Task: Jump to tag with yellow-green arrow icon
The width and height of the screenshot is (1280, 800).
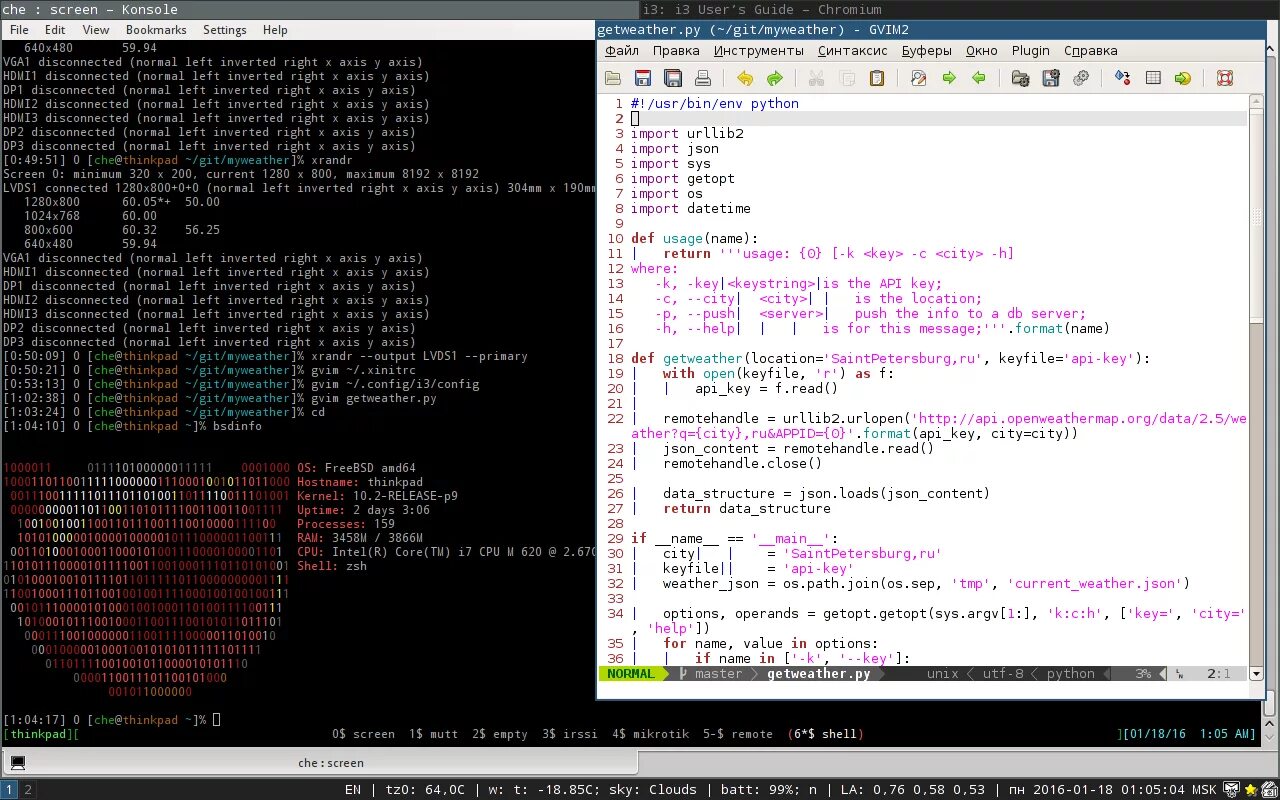Action: pyautogui.click(x=1183, y=78)
